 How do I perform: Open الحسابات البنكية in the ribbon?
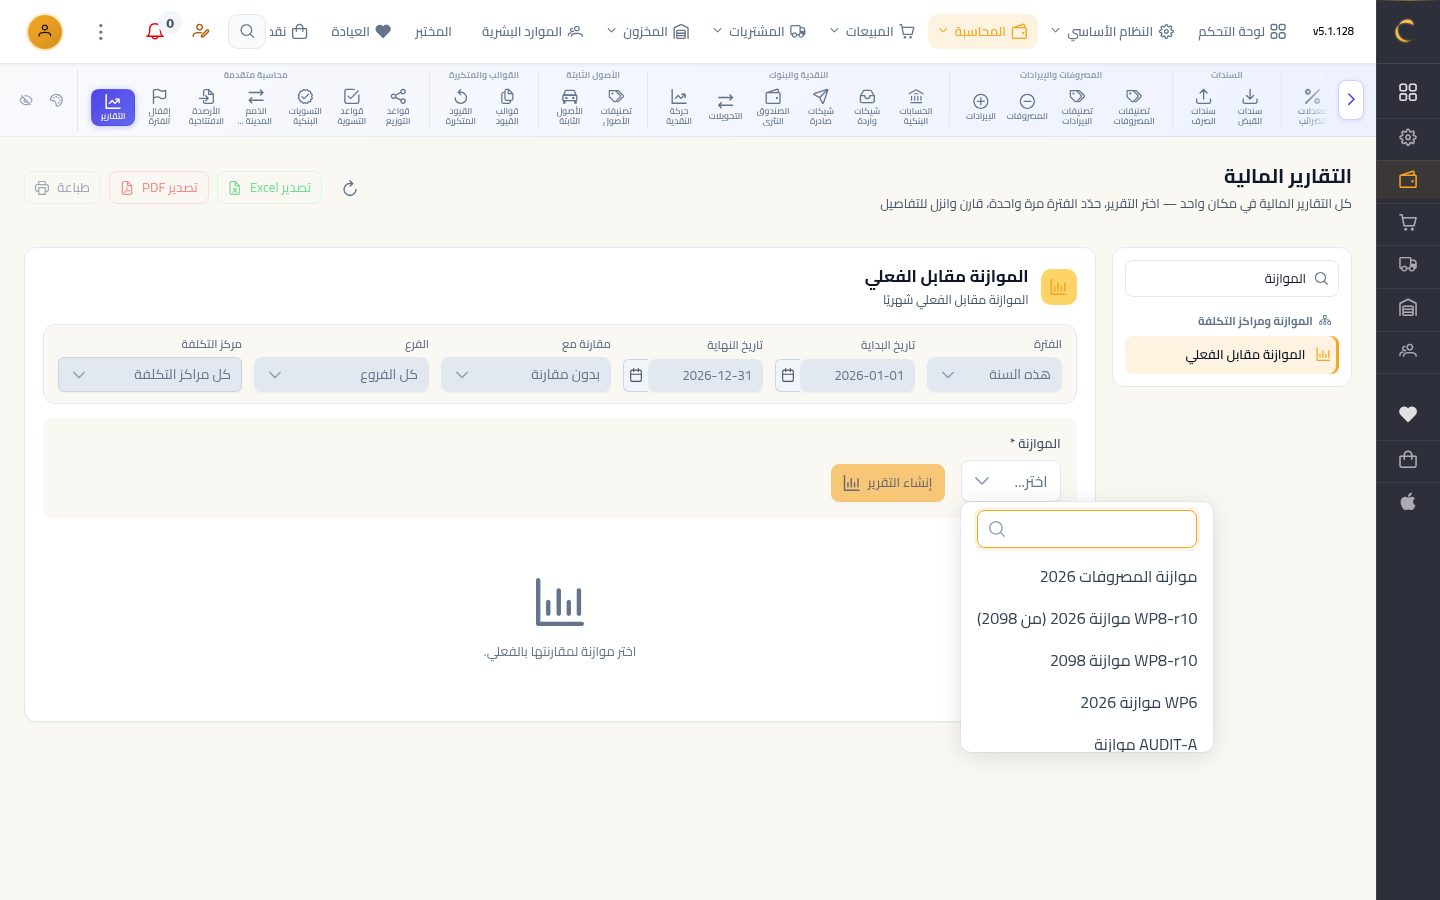coord(915,107)
